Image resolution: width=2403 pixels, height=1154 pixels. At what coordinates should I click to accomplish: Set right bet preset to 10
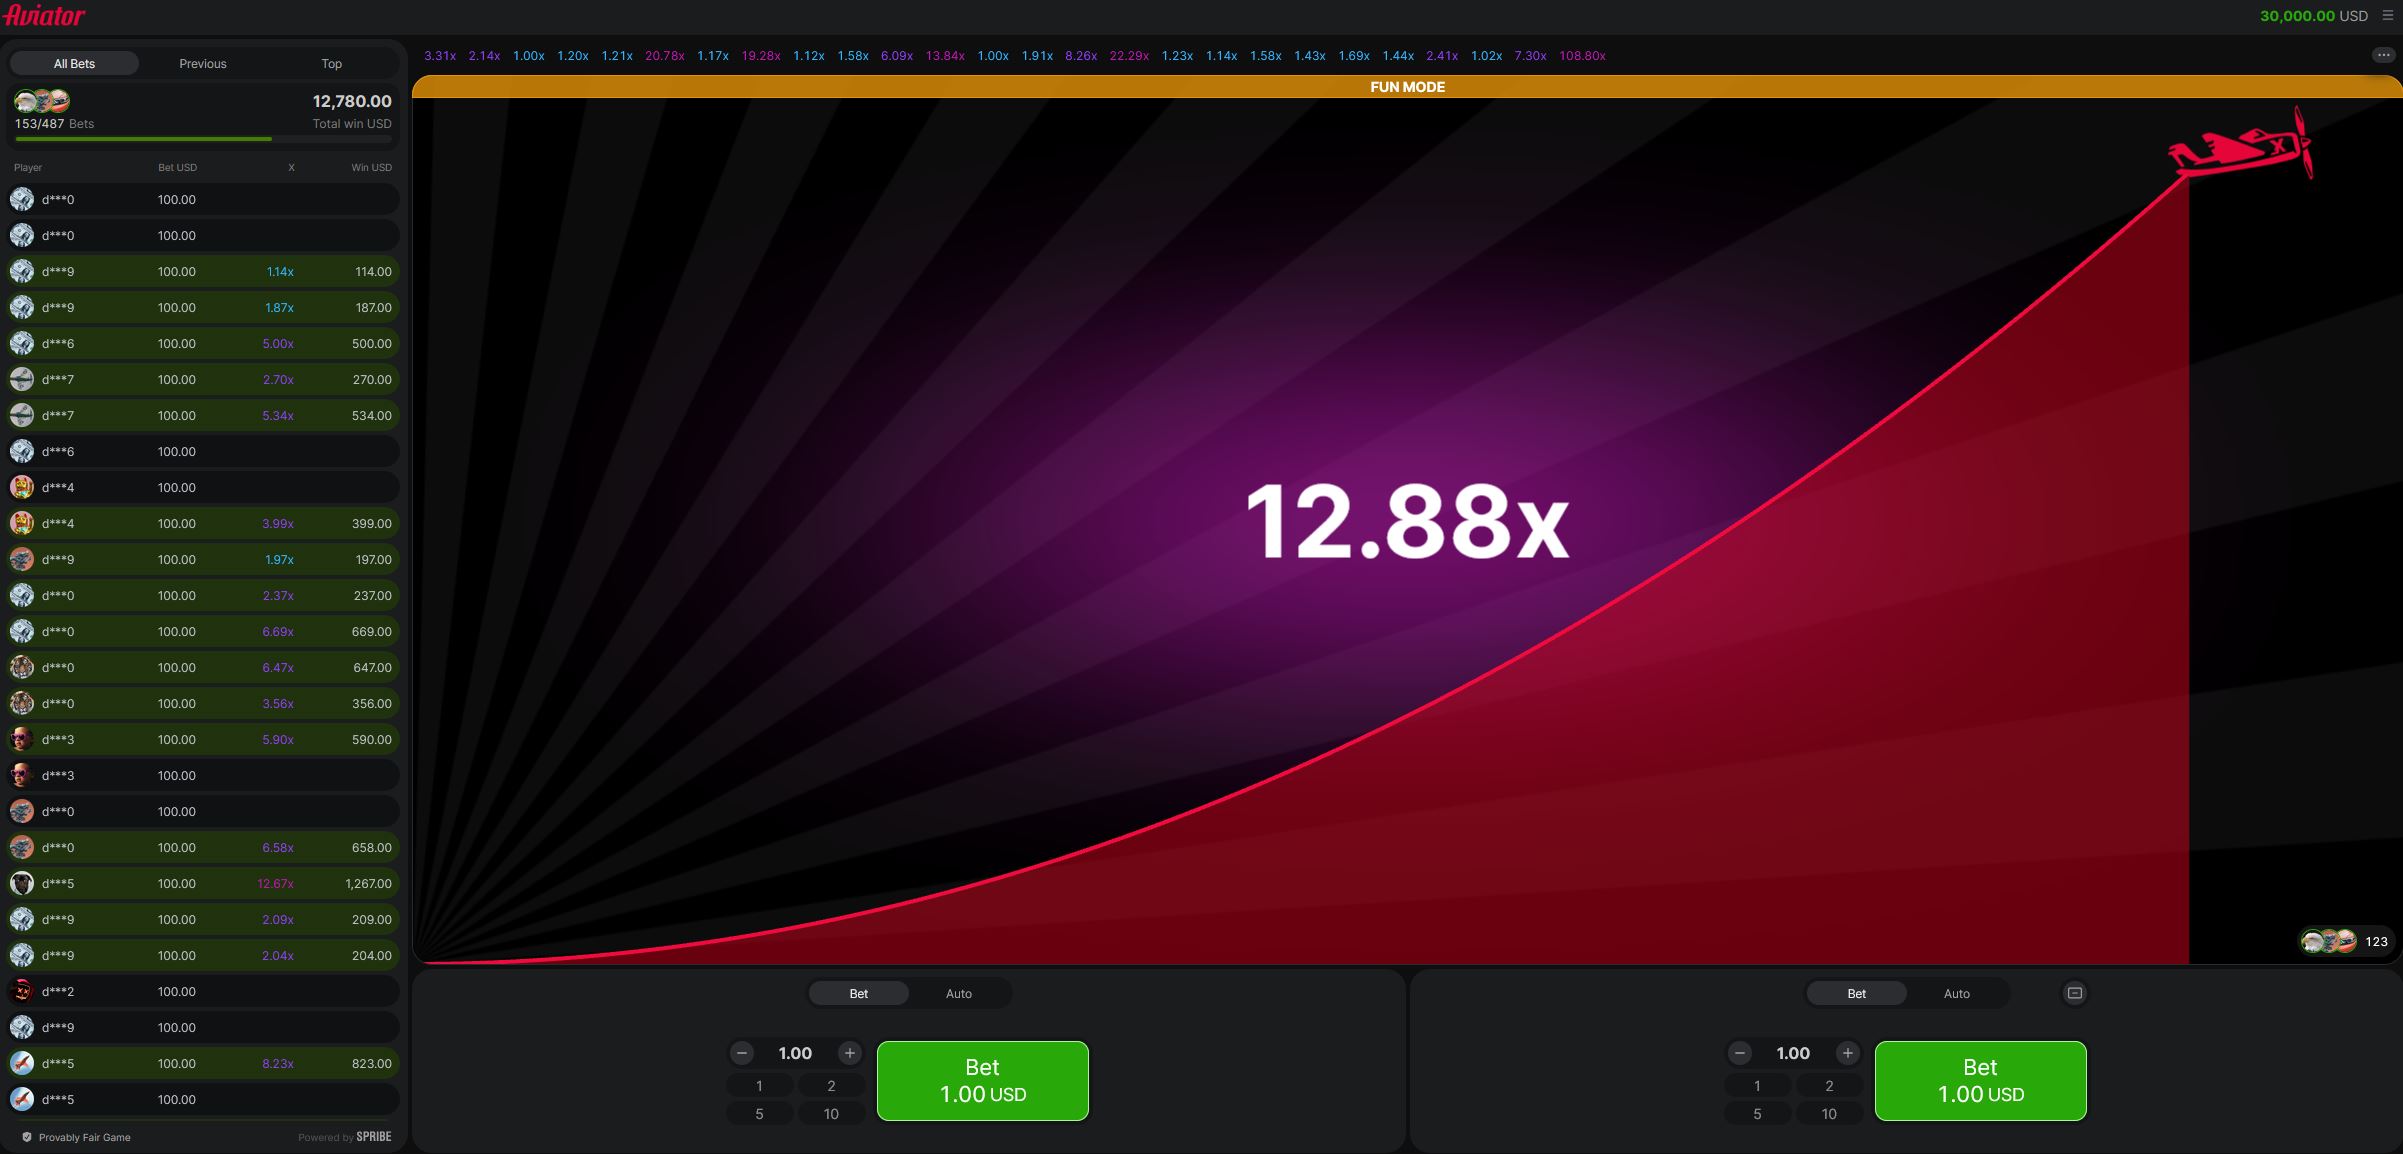coord(1829,1114)
